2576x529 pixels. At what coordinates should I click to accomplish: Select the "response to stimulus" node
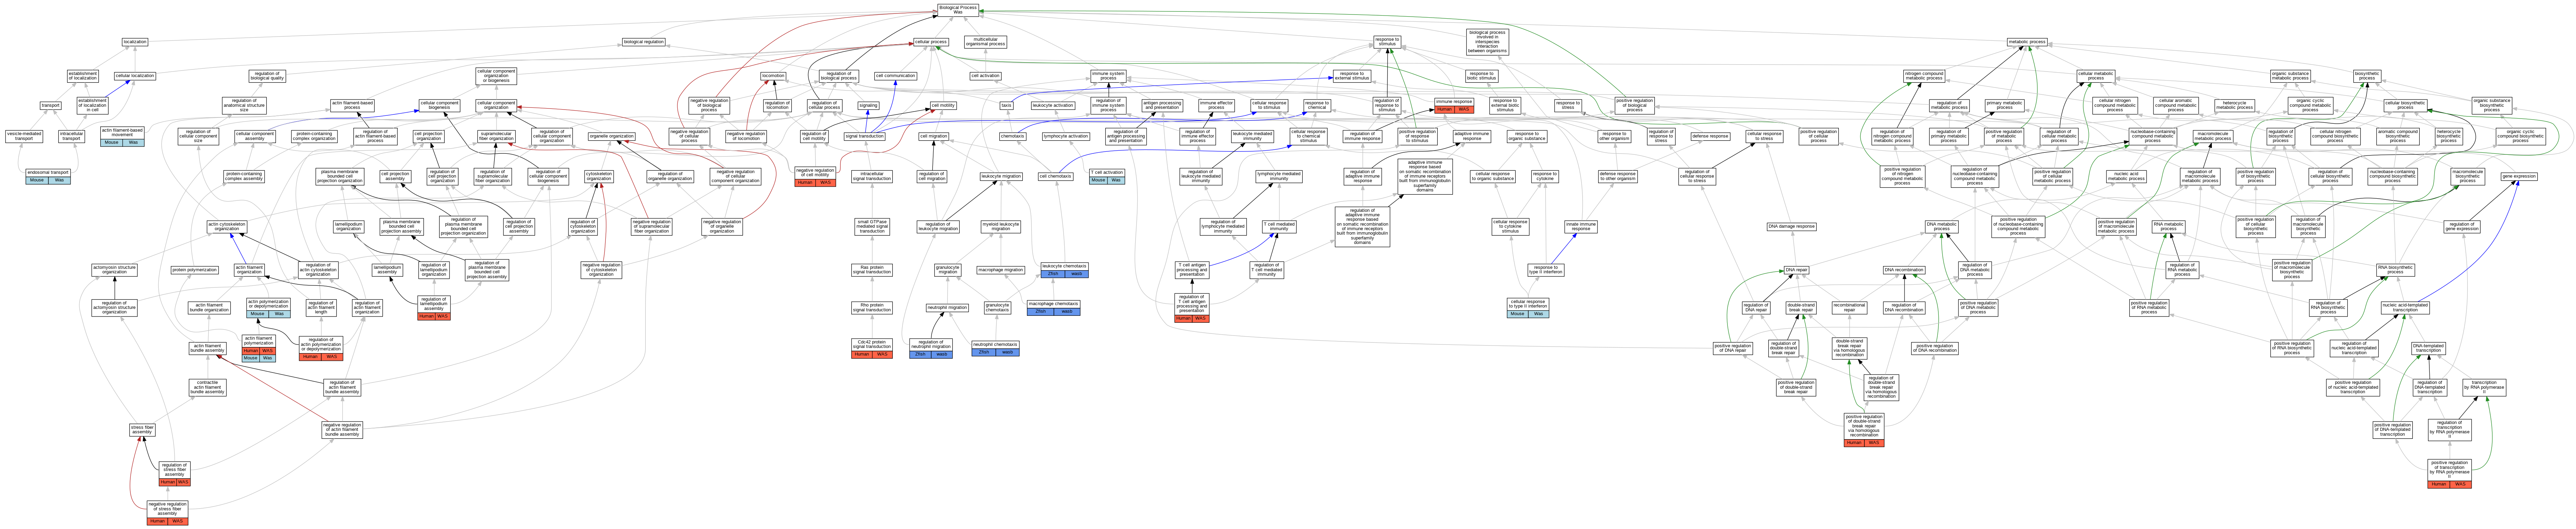tap(1387, 42)
